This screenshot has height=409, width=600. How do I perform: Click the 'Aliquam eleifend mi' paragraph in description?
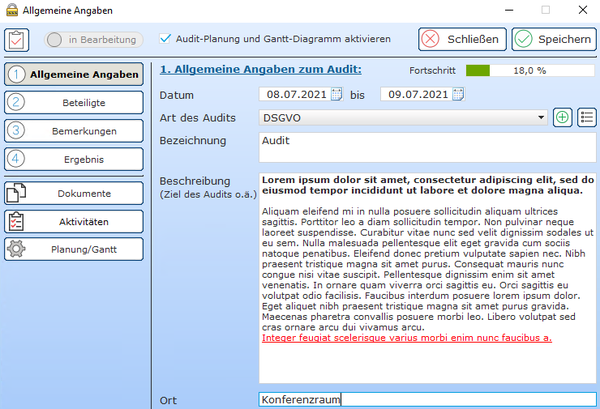coord(427,269)
